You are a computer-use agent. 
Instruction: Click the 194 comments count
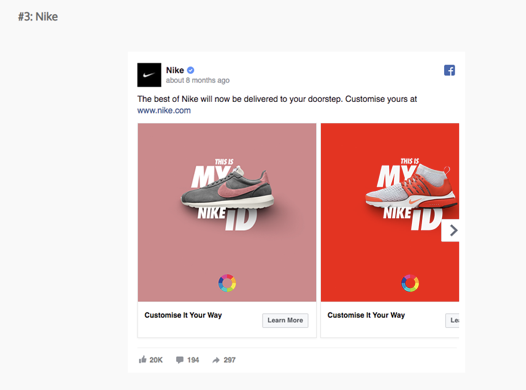click(193, 360)
